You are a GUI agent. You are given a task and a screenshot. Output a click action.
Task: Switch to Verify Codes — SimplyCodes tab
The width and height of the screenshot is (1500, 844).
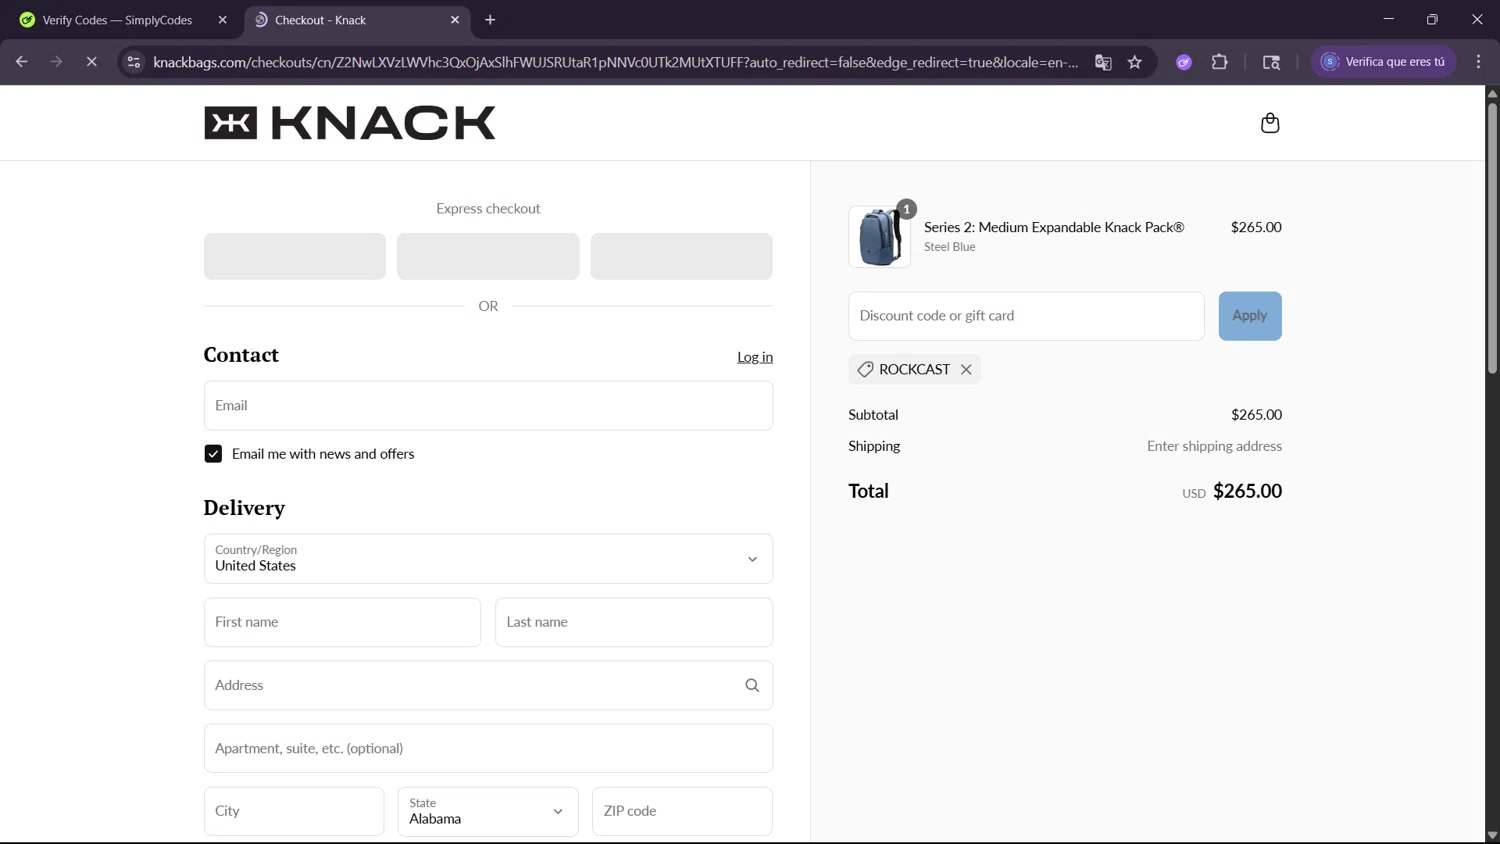117,20
